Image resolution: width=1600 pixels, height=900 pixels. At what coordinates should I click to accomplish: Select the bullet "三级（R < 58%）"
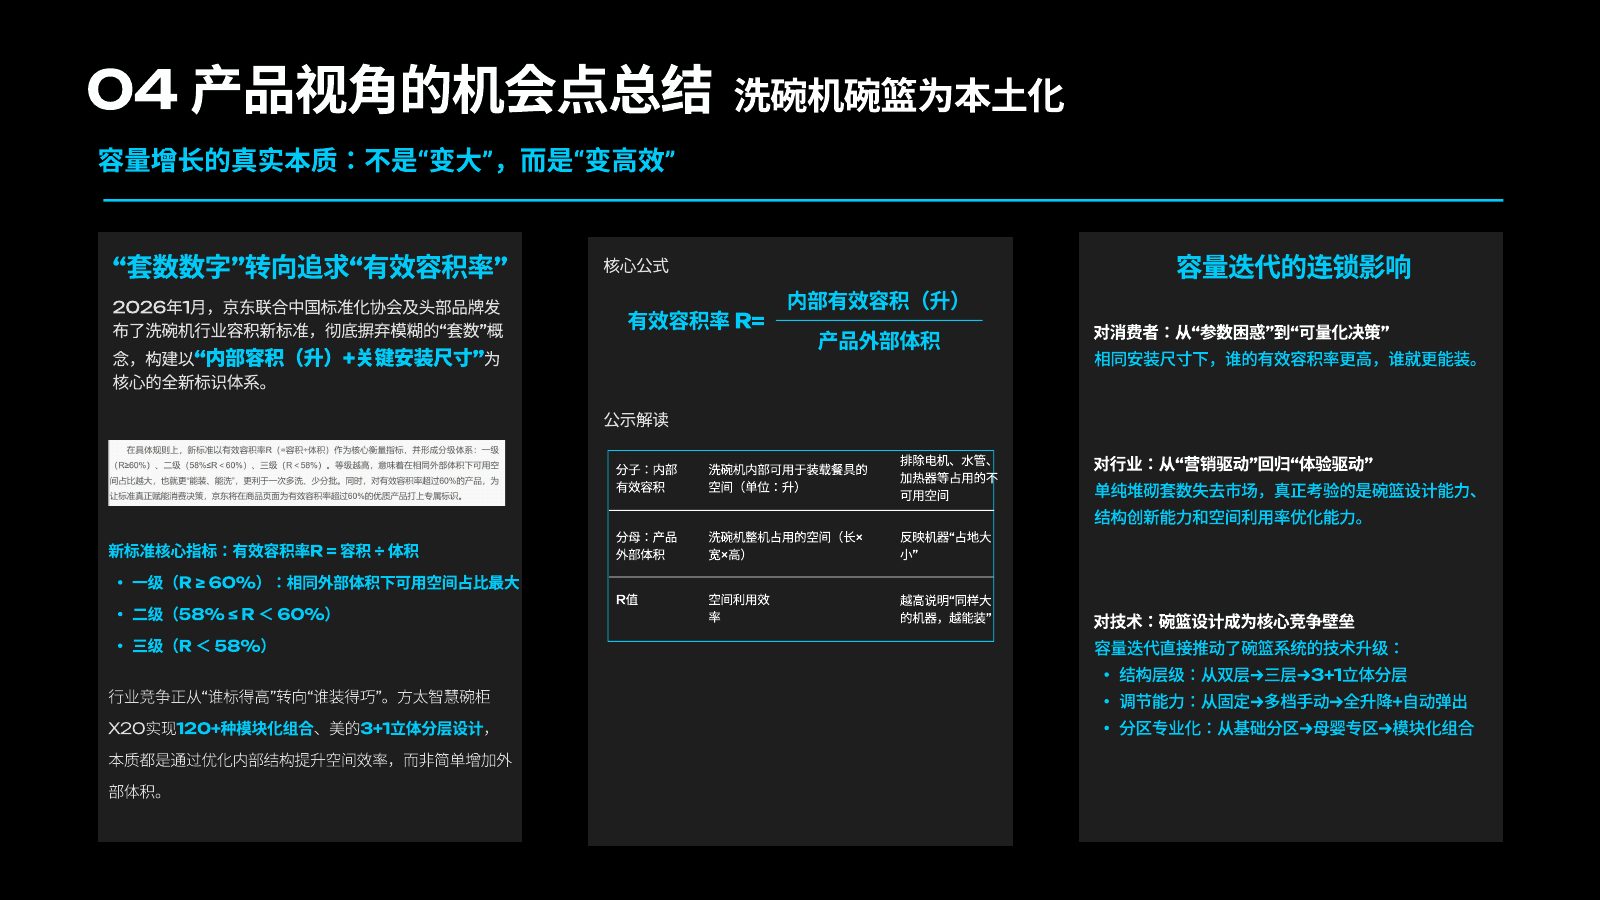(x=200, y=646)
